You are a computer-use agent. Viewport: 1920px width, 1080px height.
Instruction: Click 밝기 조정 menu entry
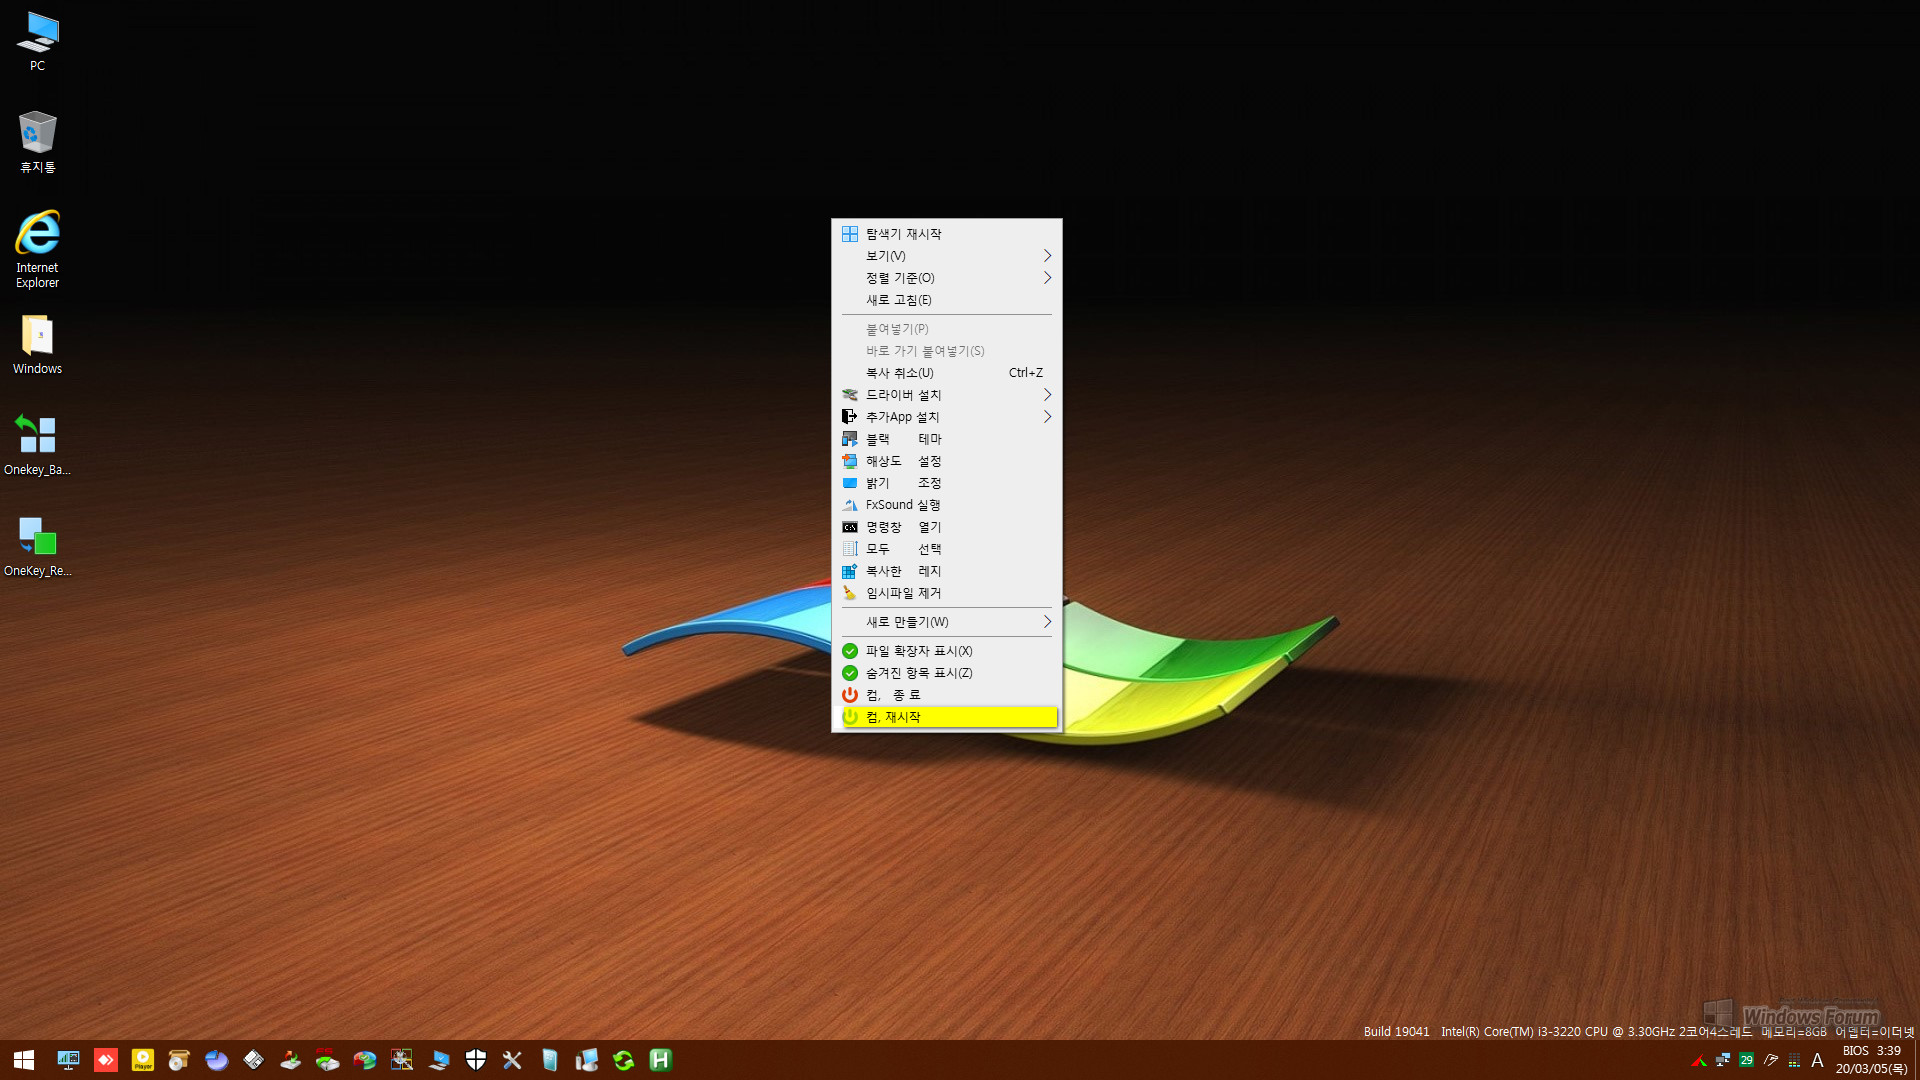click(x=946, y=483)
